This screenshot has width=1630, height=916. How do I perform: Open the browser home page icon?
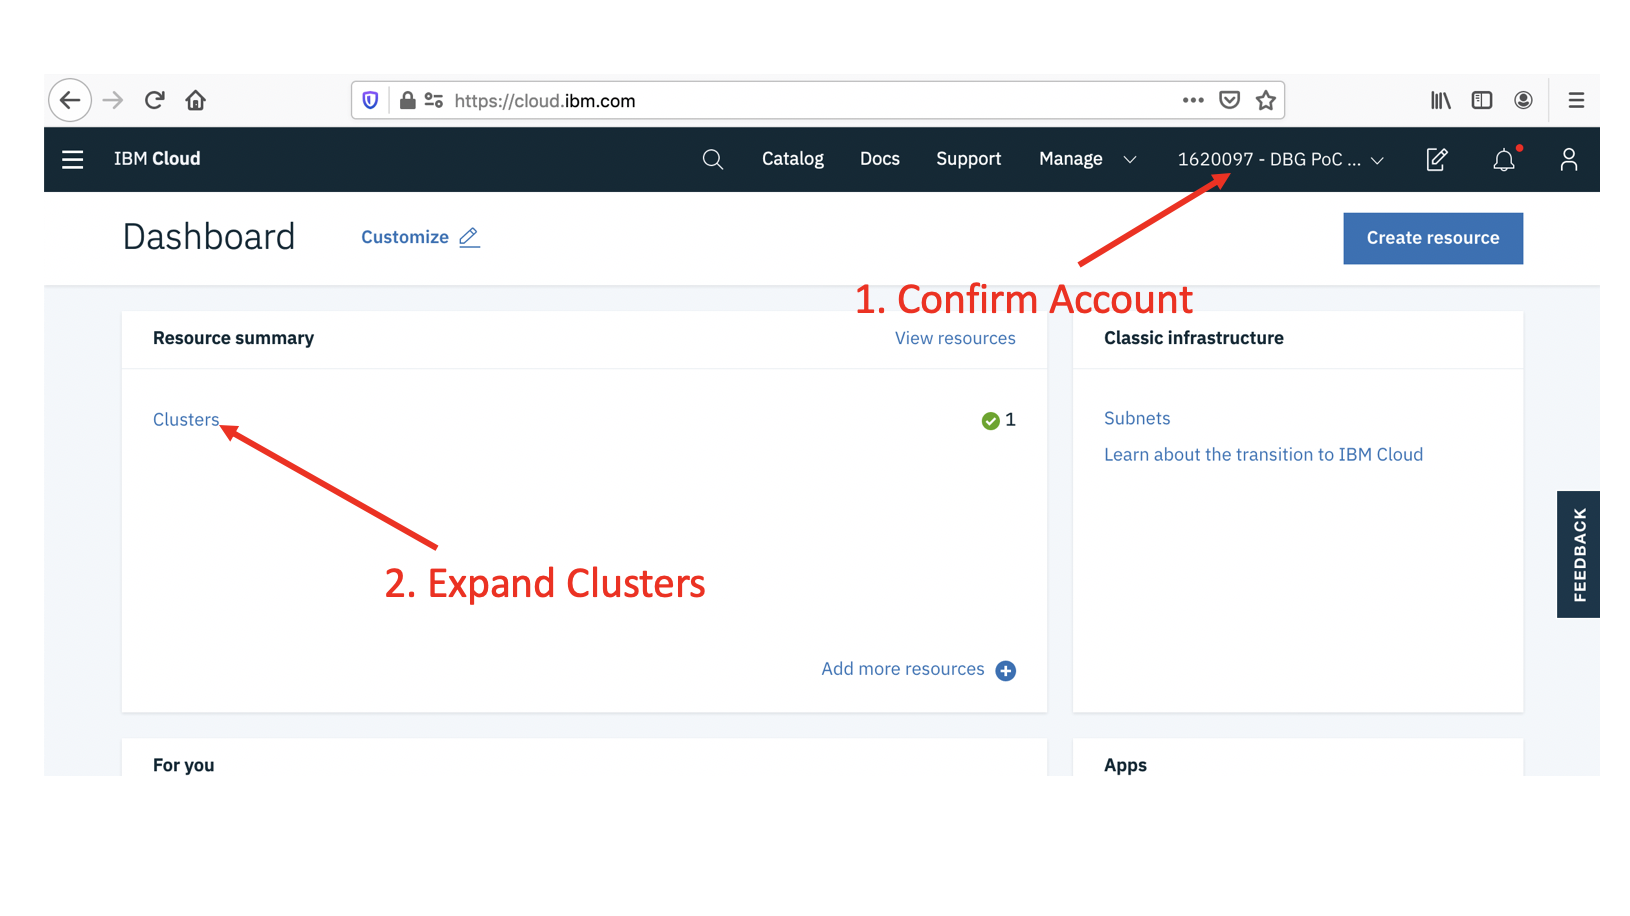[x=196, y=100]
